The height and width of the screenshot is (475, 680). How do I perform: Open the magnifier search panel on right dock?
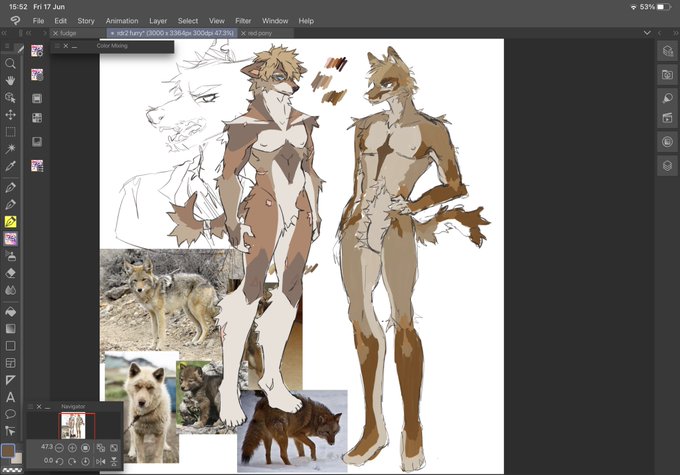click(667, 98)
